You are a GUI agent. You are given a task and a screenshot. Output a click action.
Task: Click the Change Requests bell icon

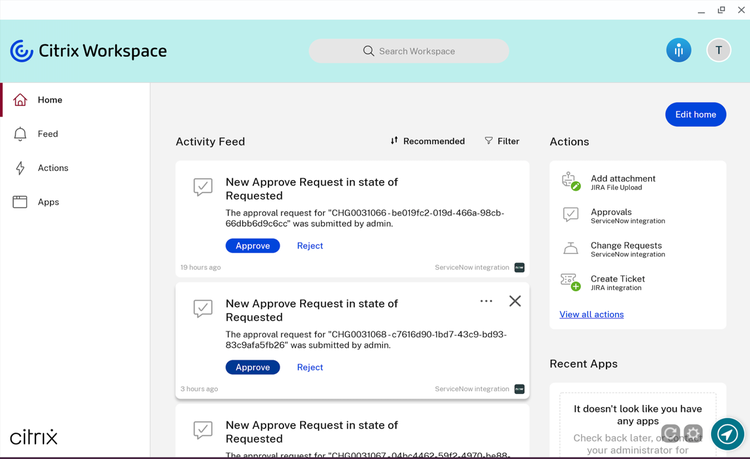pyautogui.click(x=571, y=248)
